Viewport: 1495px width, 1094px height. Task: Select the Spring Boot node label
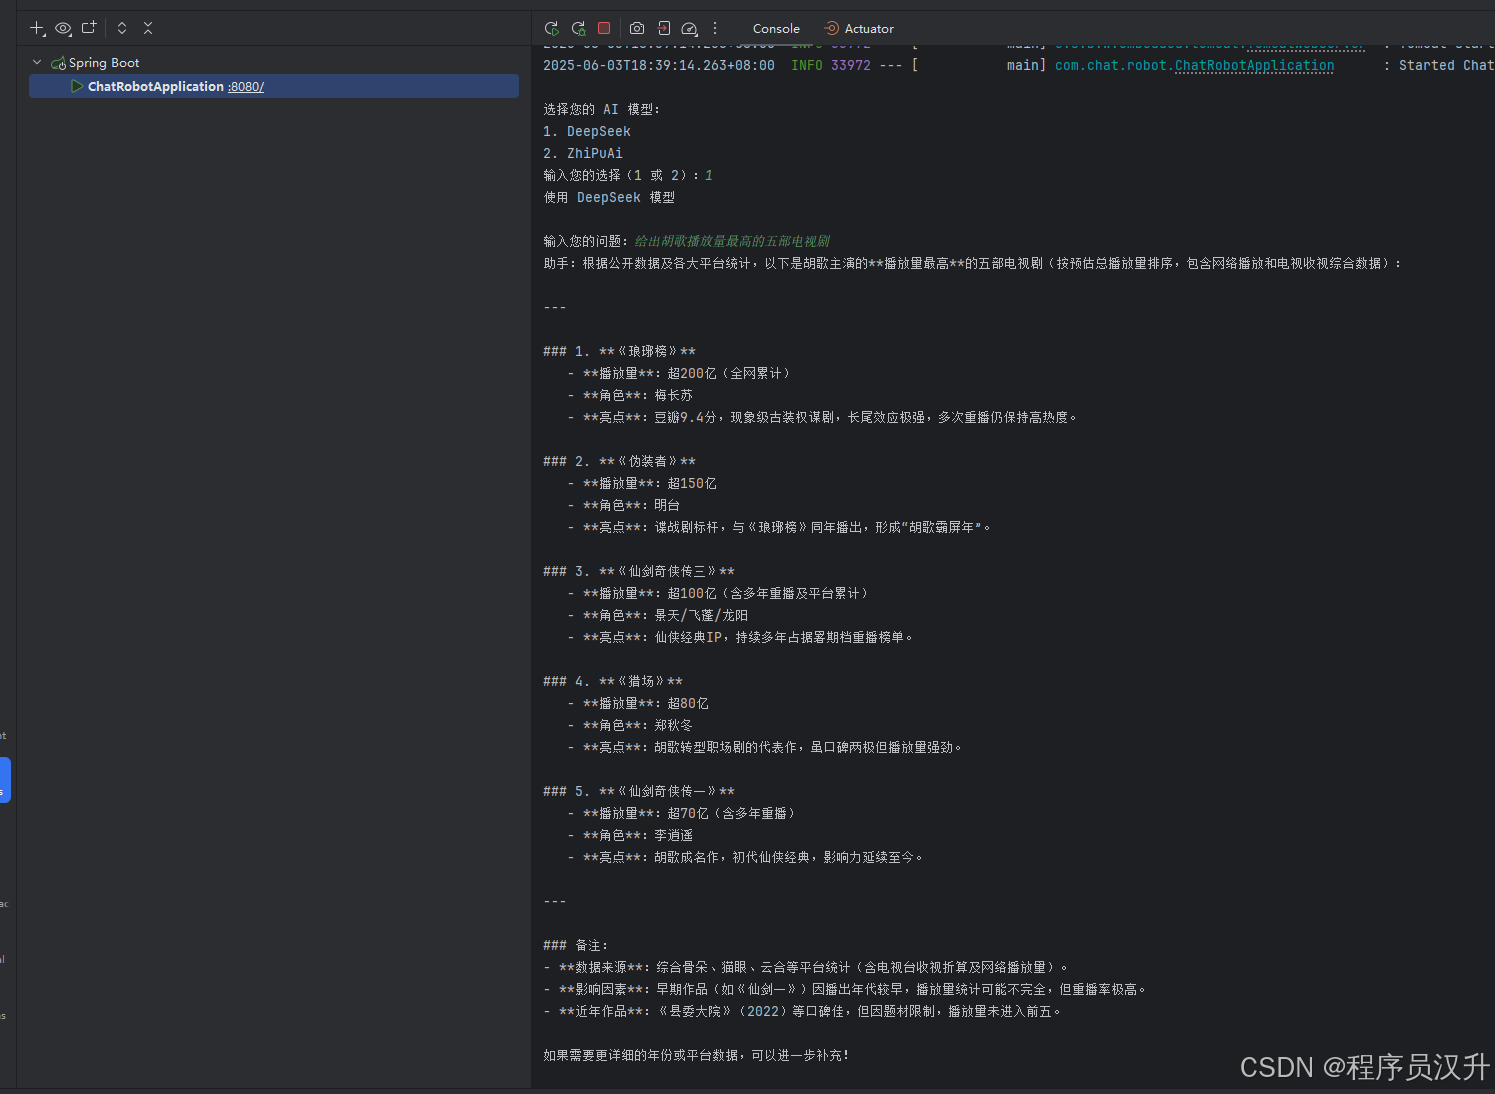pos(104,62)
